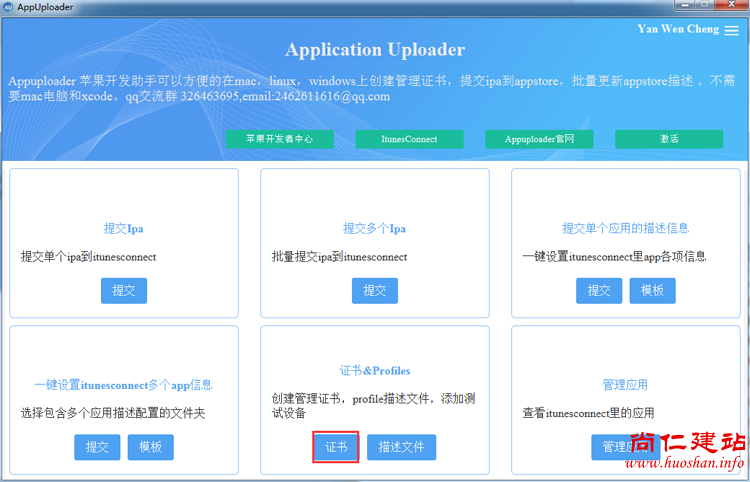
Task: Open the 证书 certificate manager
Action: coord(336,447)
